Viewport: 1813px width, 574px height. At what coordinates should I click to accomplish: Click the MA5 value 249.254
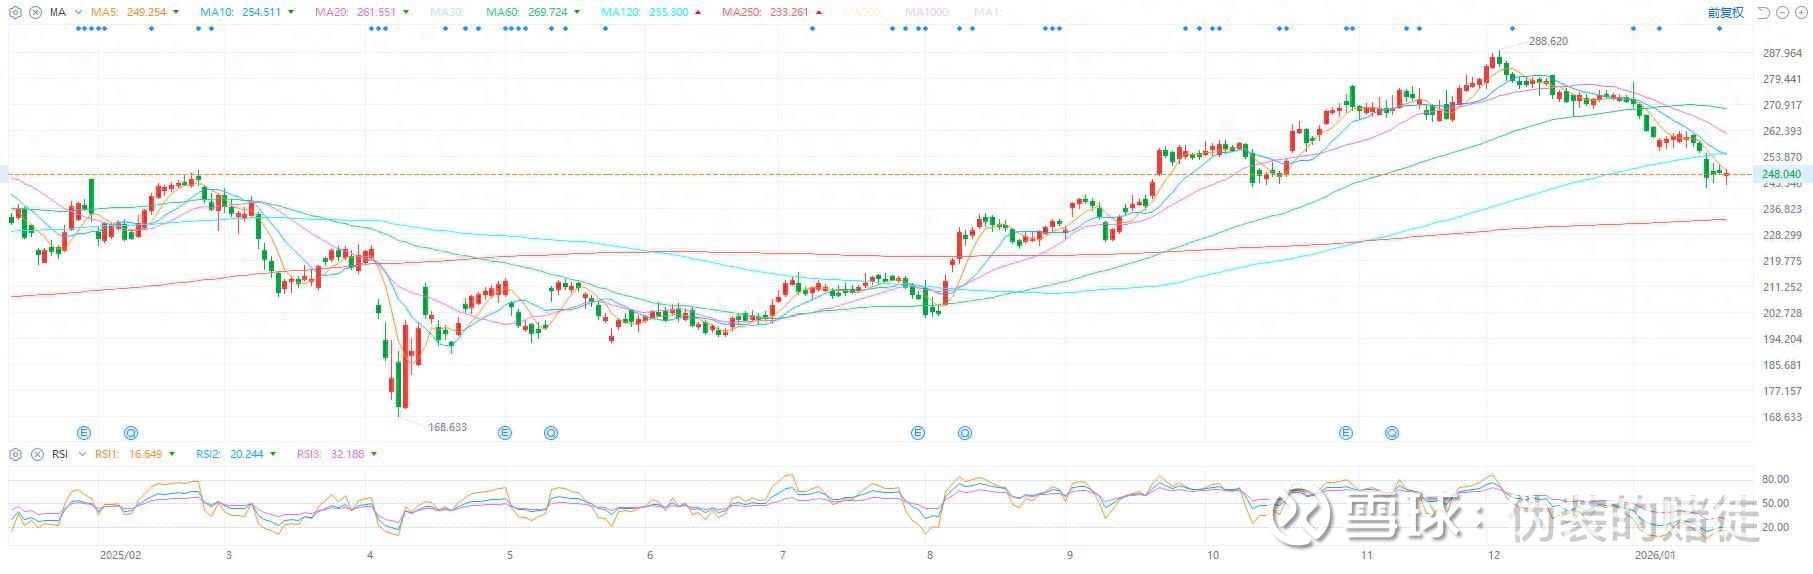pos(148,12)
